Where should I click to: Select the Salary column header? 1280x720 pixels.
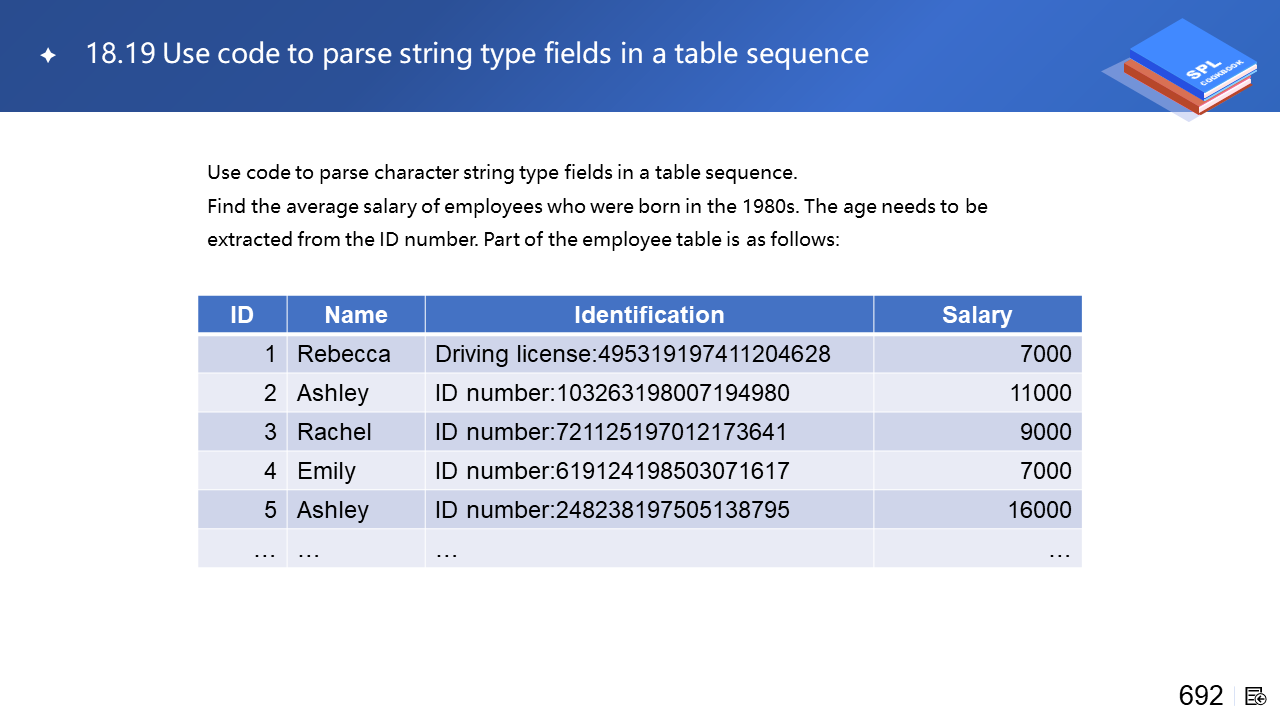977,315
